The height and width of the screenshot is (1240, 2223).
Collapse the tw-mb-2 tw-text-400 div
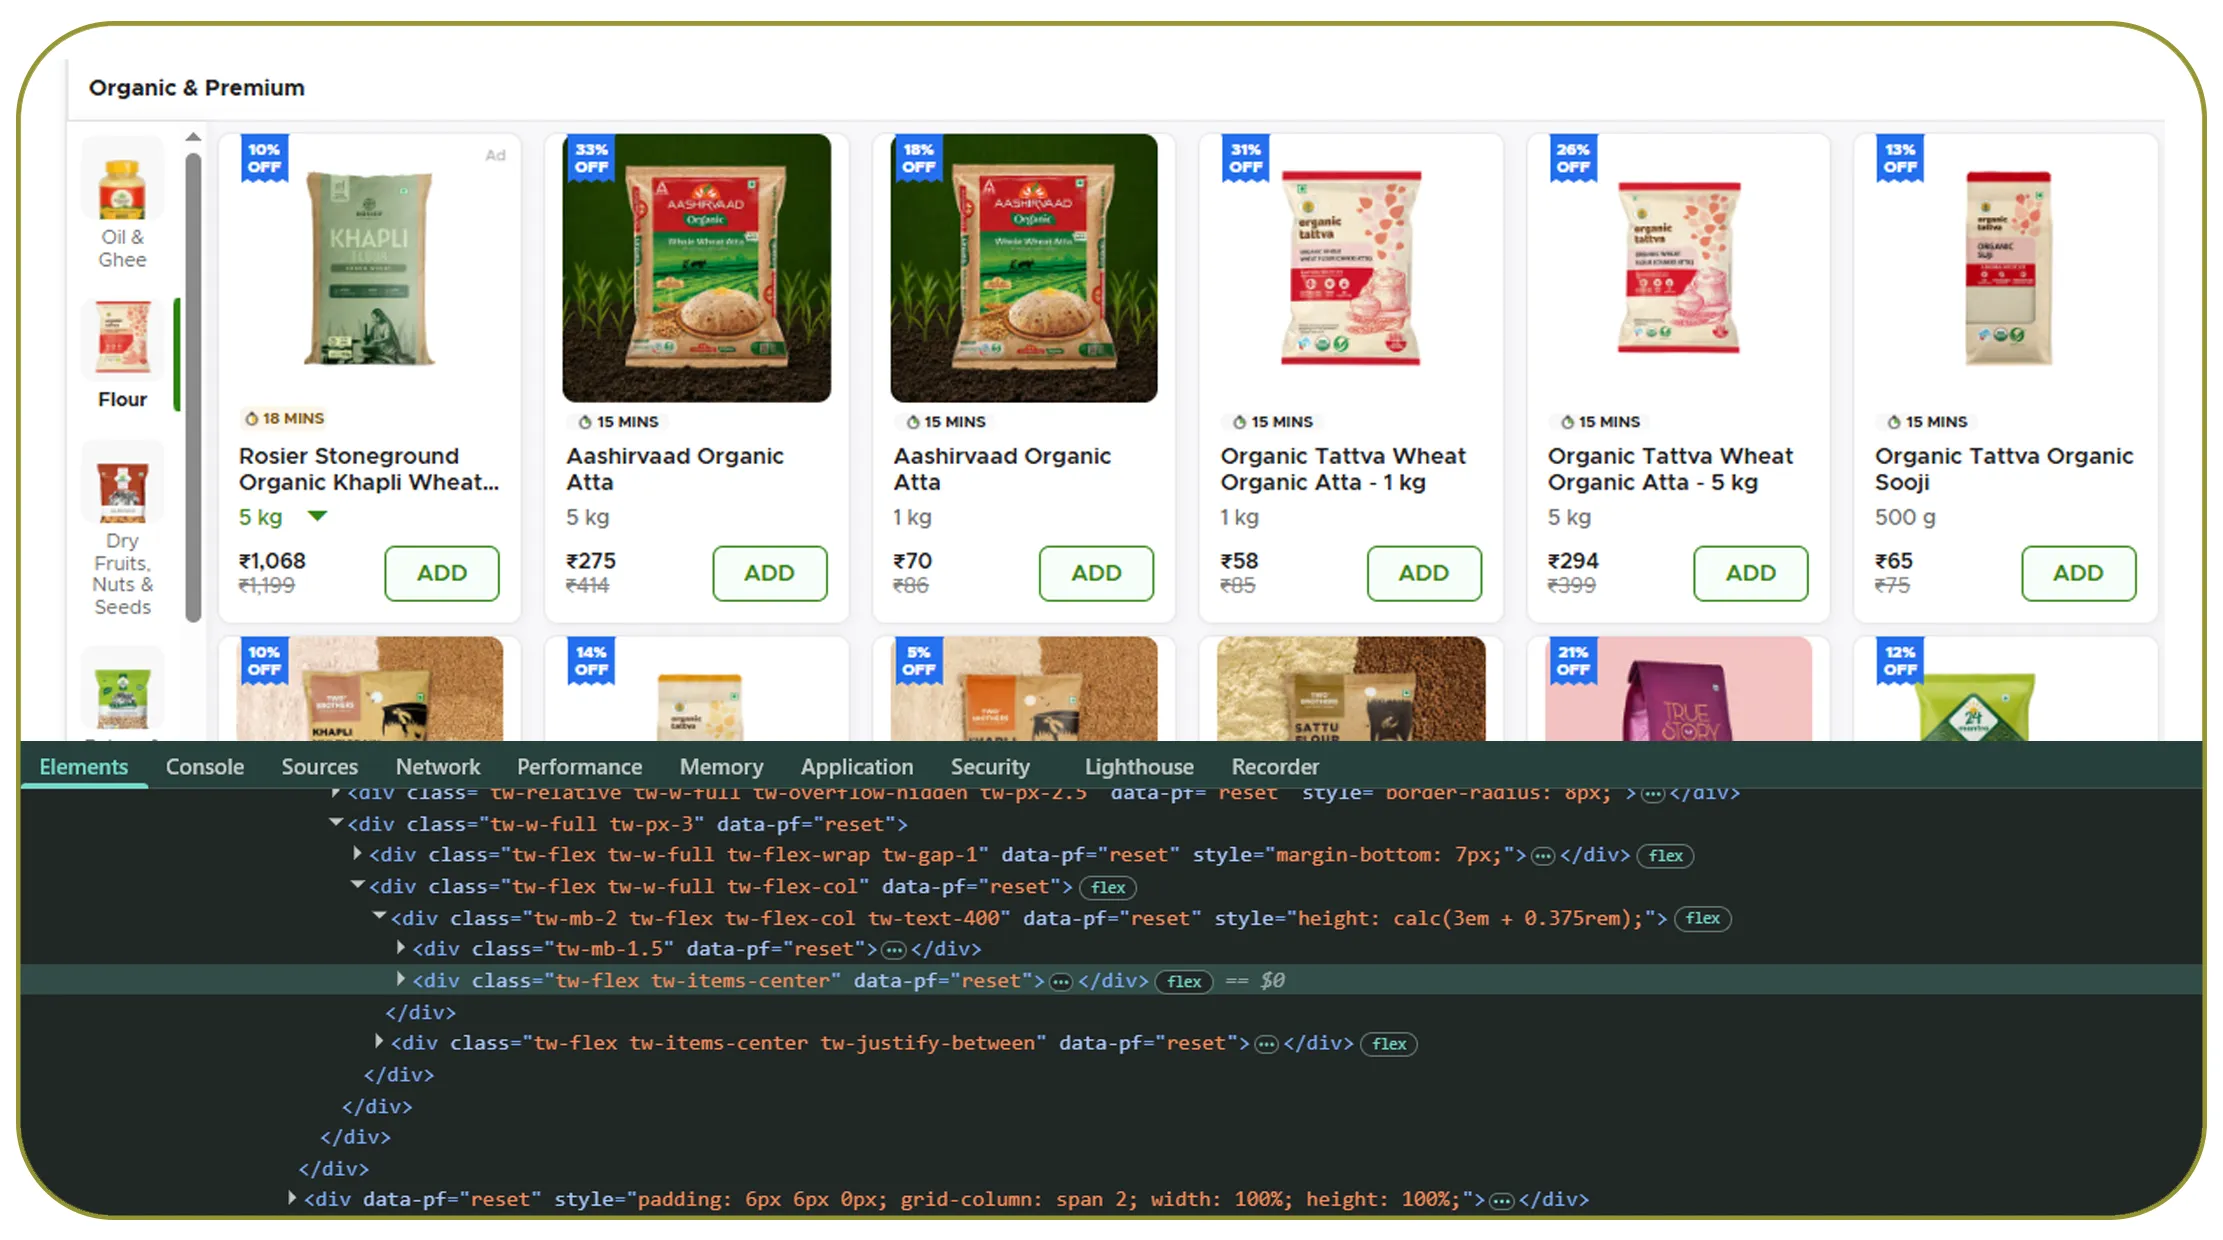pyautogui.click(x=380, y=917)
